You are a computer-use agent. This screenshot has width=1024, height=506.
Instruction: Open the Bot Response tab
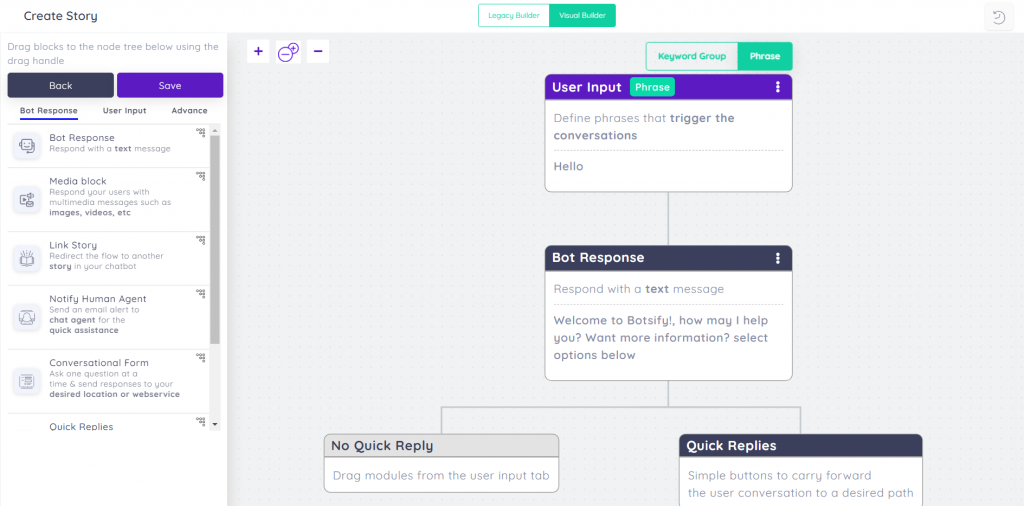pos(48,111)
